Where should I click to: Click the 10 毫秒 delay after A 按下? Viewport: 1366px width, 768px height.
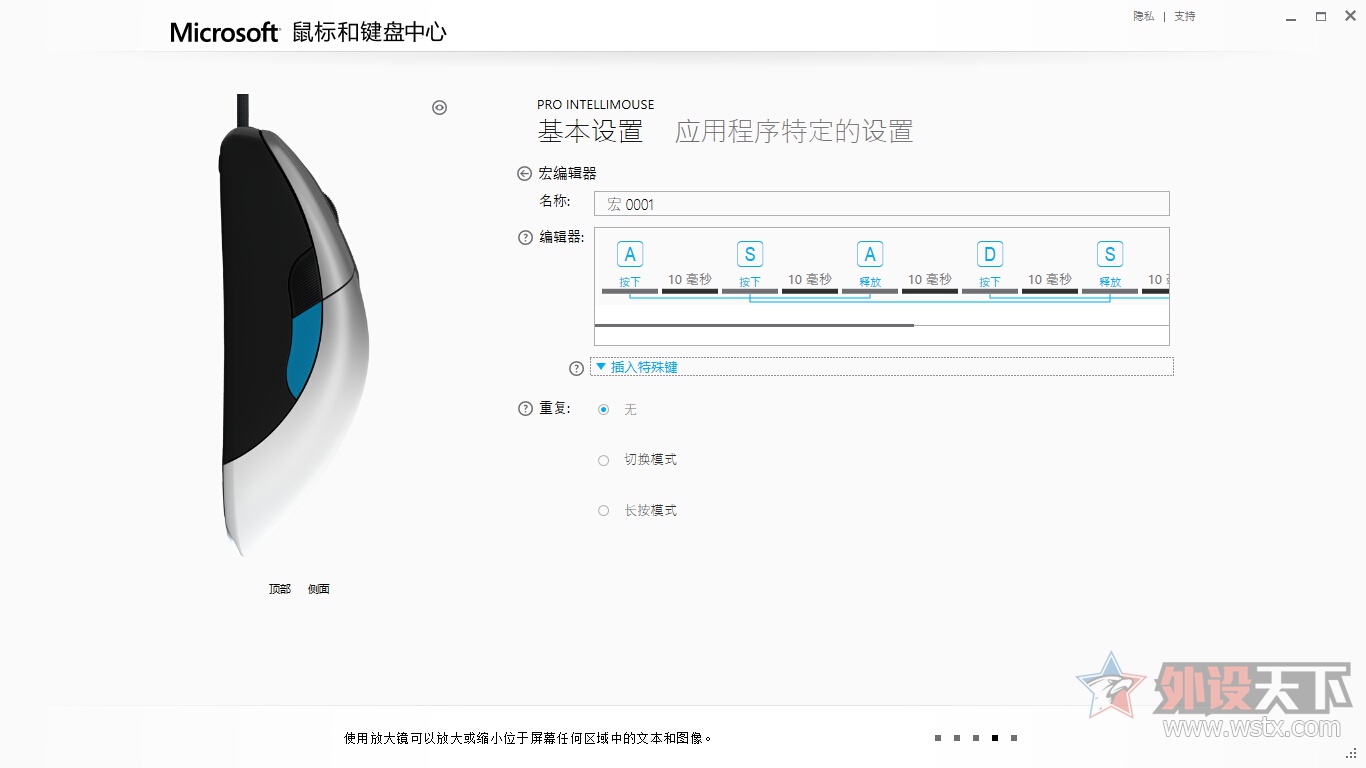[x=690, y=281]
